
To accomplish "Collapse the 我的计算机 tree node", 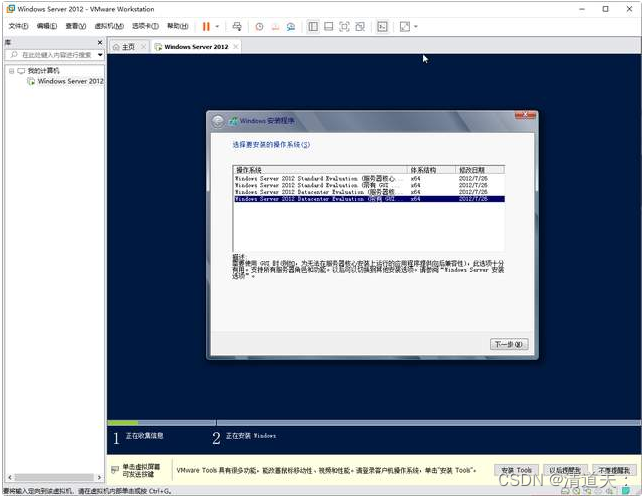I will coord(11,71).
